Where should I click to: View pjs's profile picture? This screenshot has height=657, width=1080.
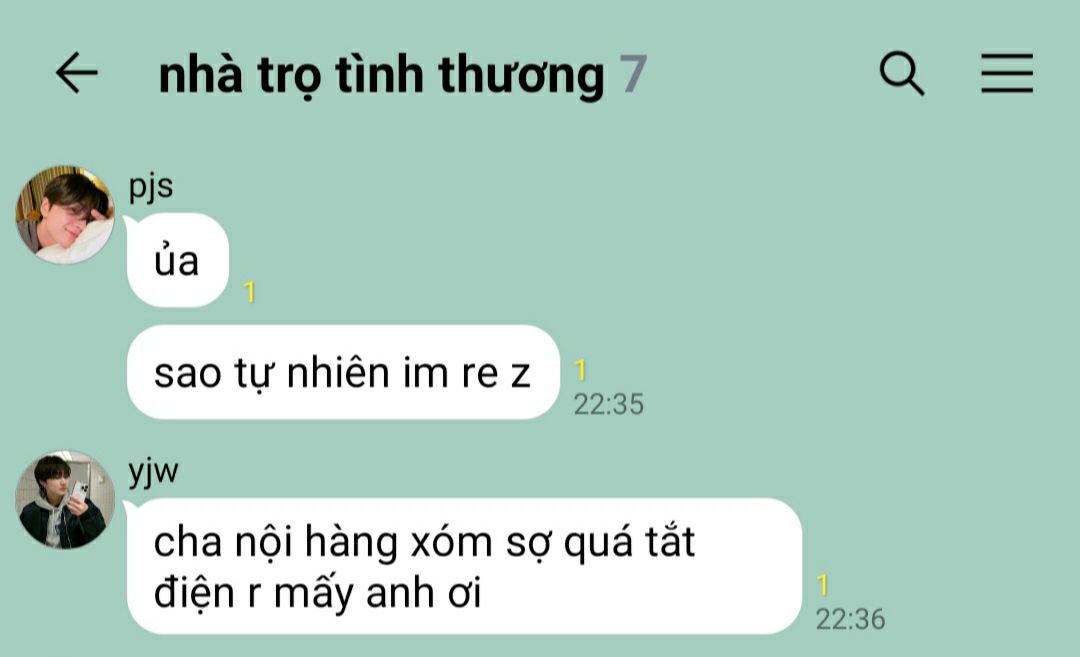click(65, 215)
